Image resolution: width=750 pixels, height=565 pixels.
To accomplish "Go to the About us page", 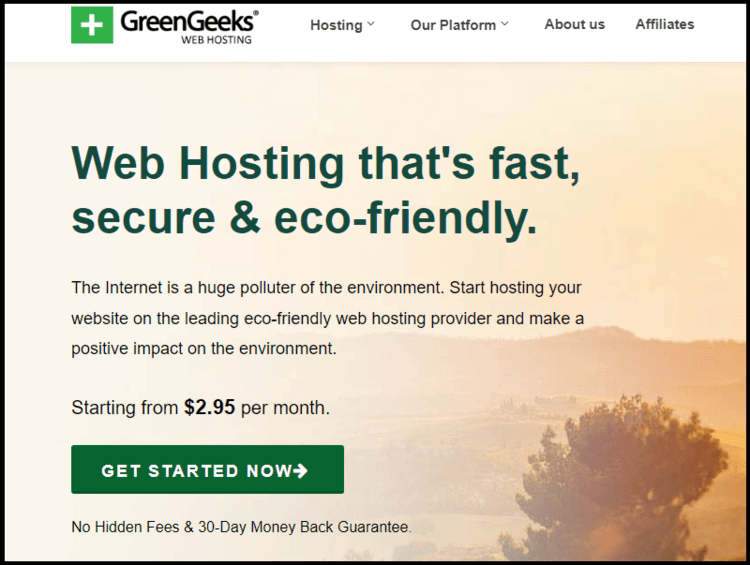I will click(x=574, y=24).
